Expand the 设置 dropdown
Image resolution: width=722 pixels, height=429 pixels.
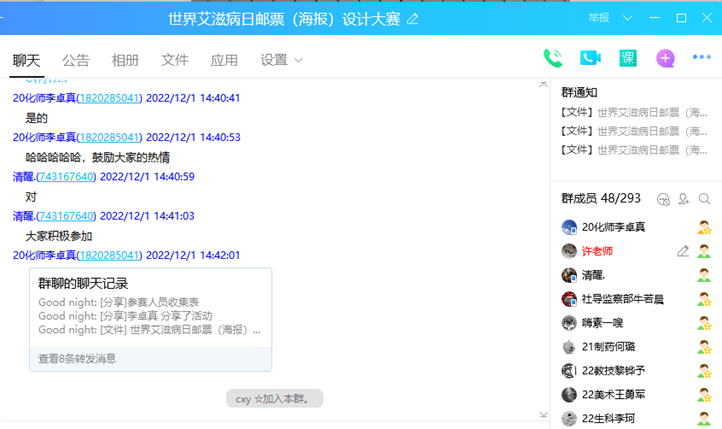(x=281, y=60)
